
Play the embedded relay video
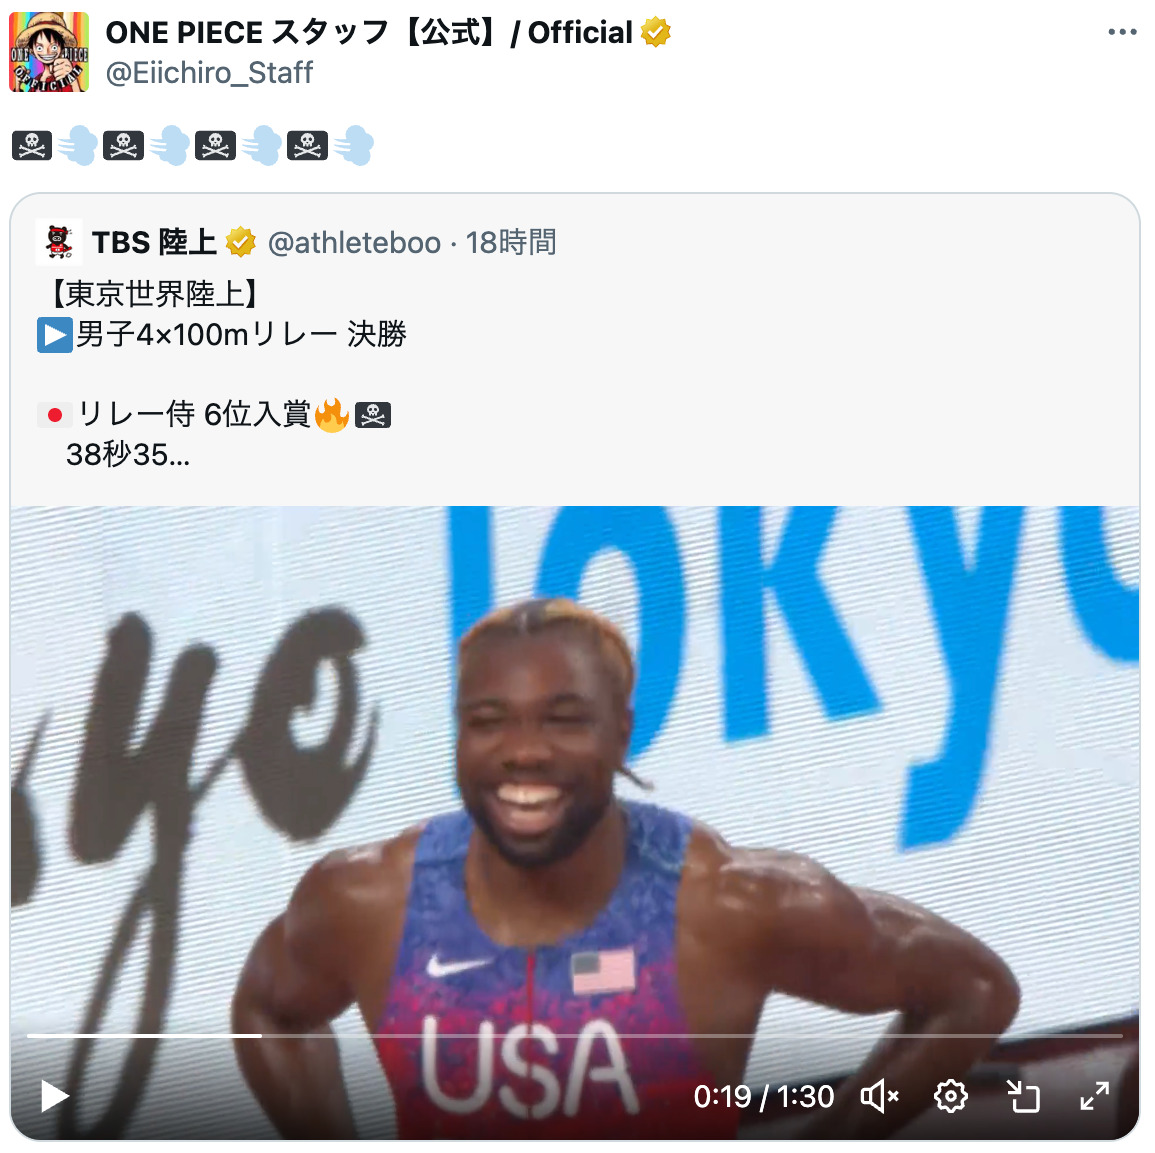(55, 1096)
